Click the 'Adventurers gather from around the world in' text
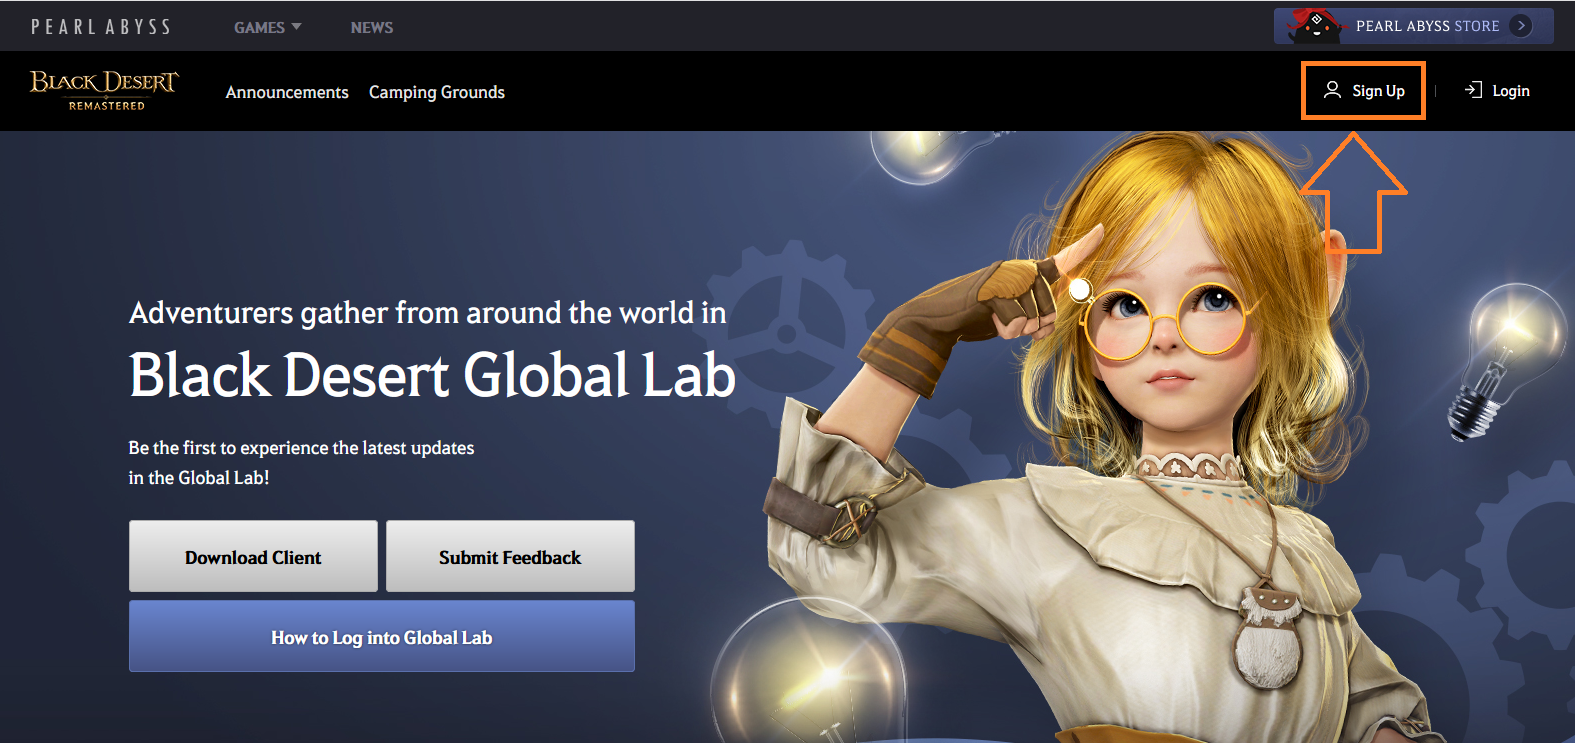Image resolution: width=1575 pixels, height=743 pixels. 428,313
